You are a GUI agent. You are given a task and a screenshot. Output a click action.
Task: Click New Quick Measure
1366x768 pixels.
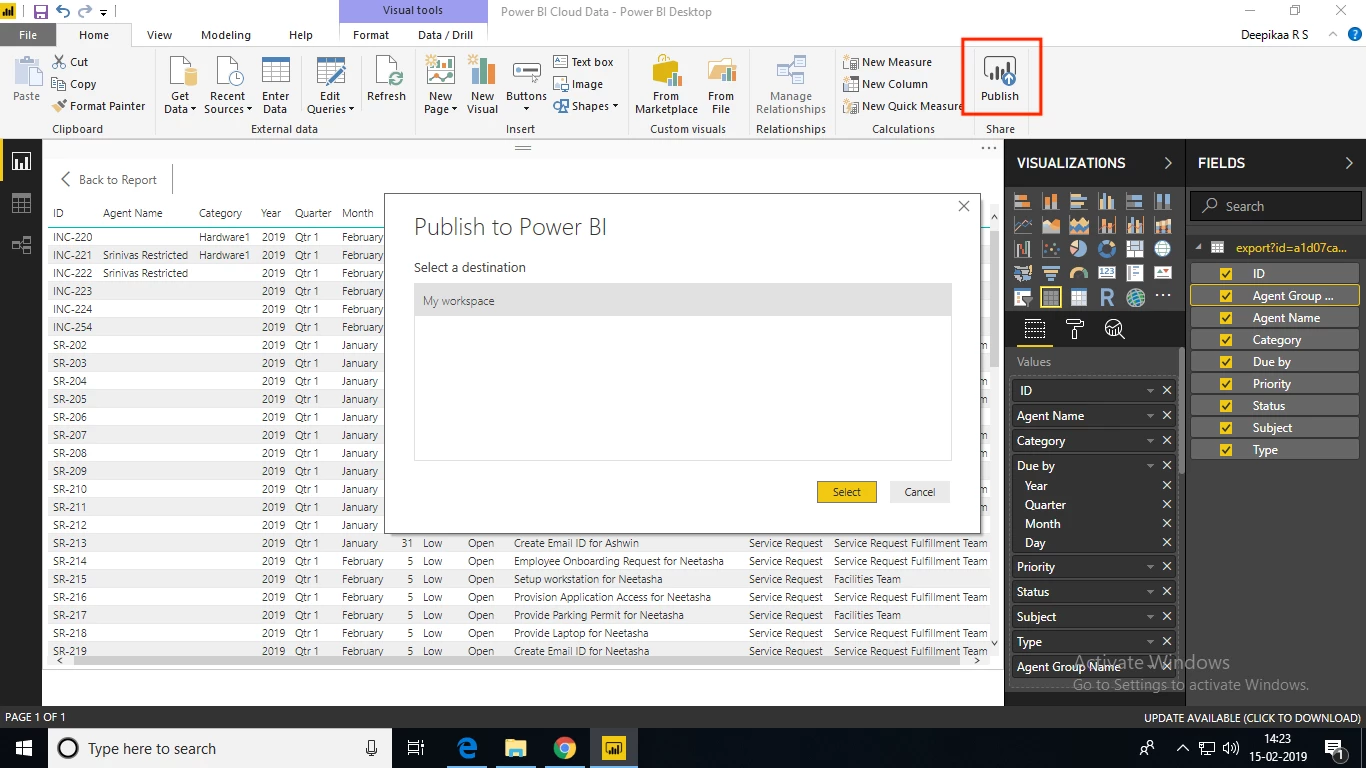click(x=903, y=106)
